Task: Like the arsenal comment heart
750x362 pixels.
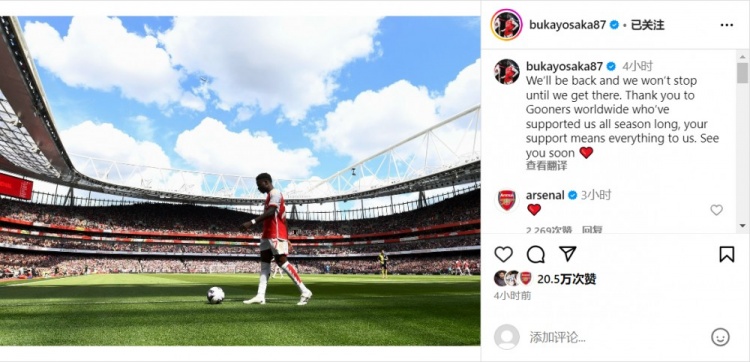Action: coord(716,210)
